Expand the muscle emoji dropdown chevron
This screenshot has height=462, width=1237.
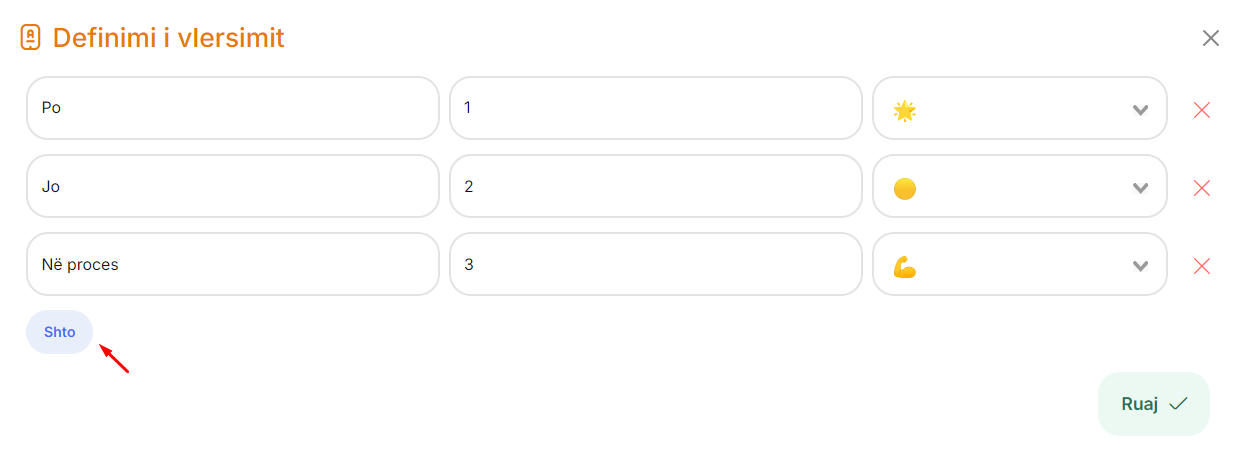pos(1140,266)
